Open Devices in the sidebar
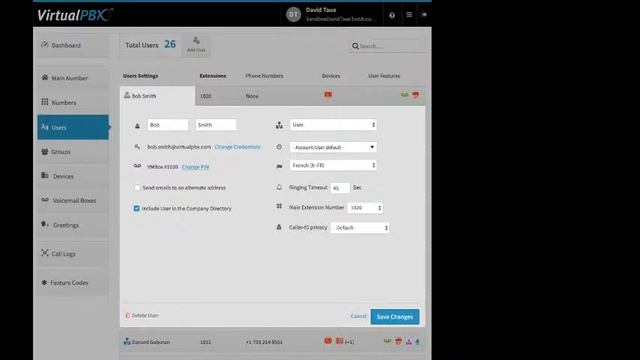 [x=73, y=176]
